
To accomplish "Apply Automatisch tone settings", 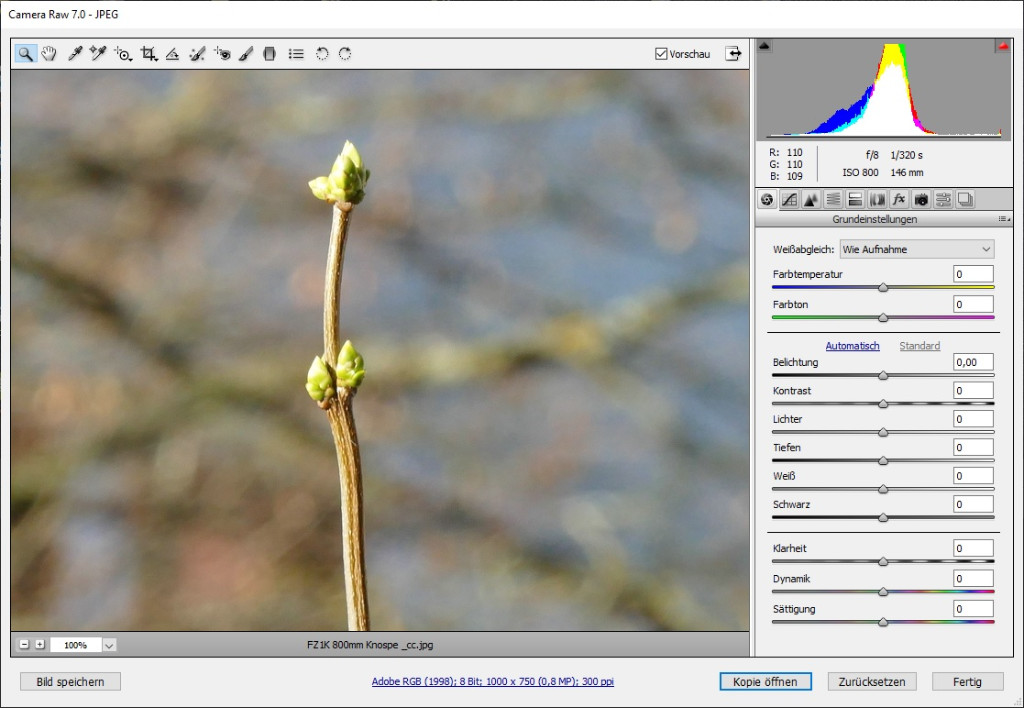I will (852, 345).
